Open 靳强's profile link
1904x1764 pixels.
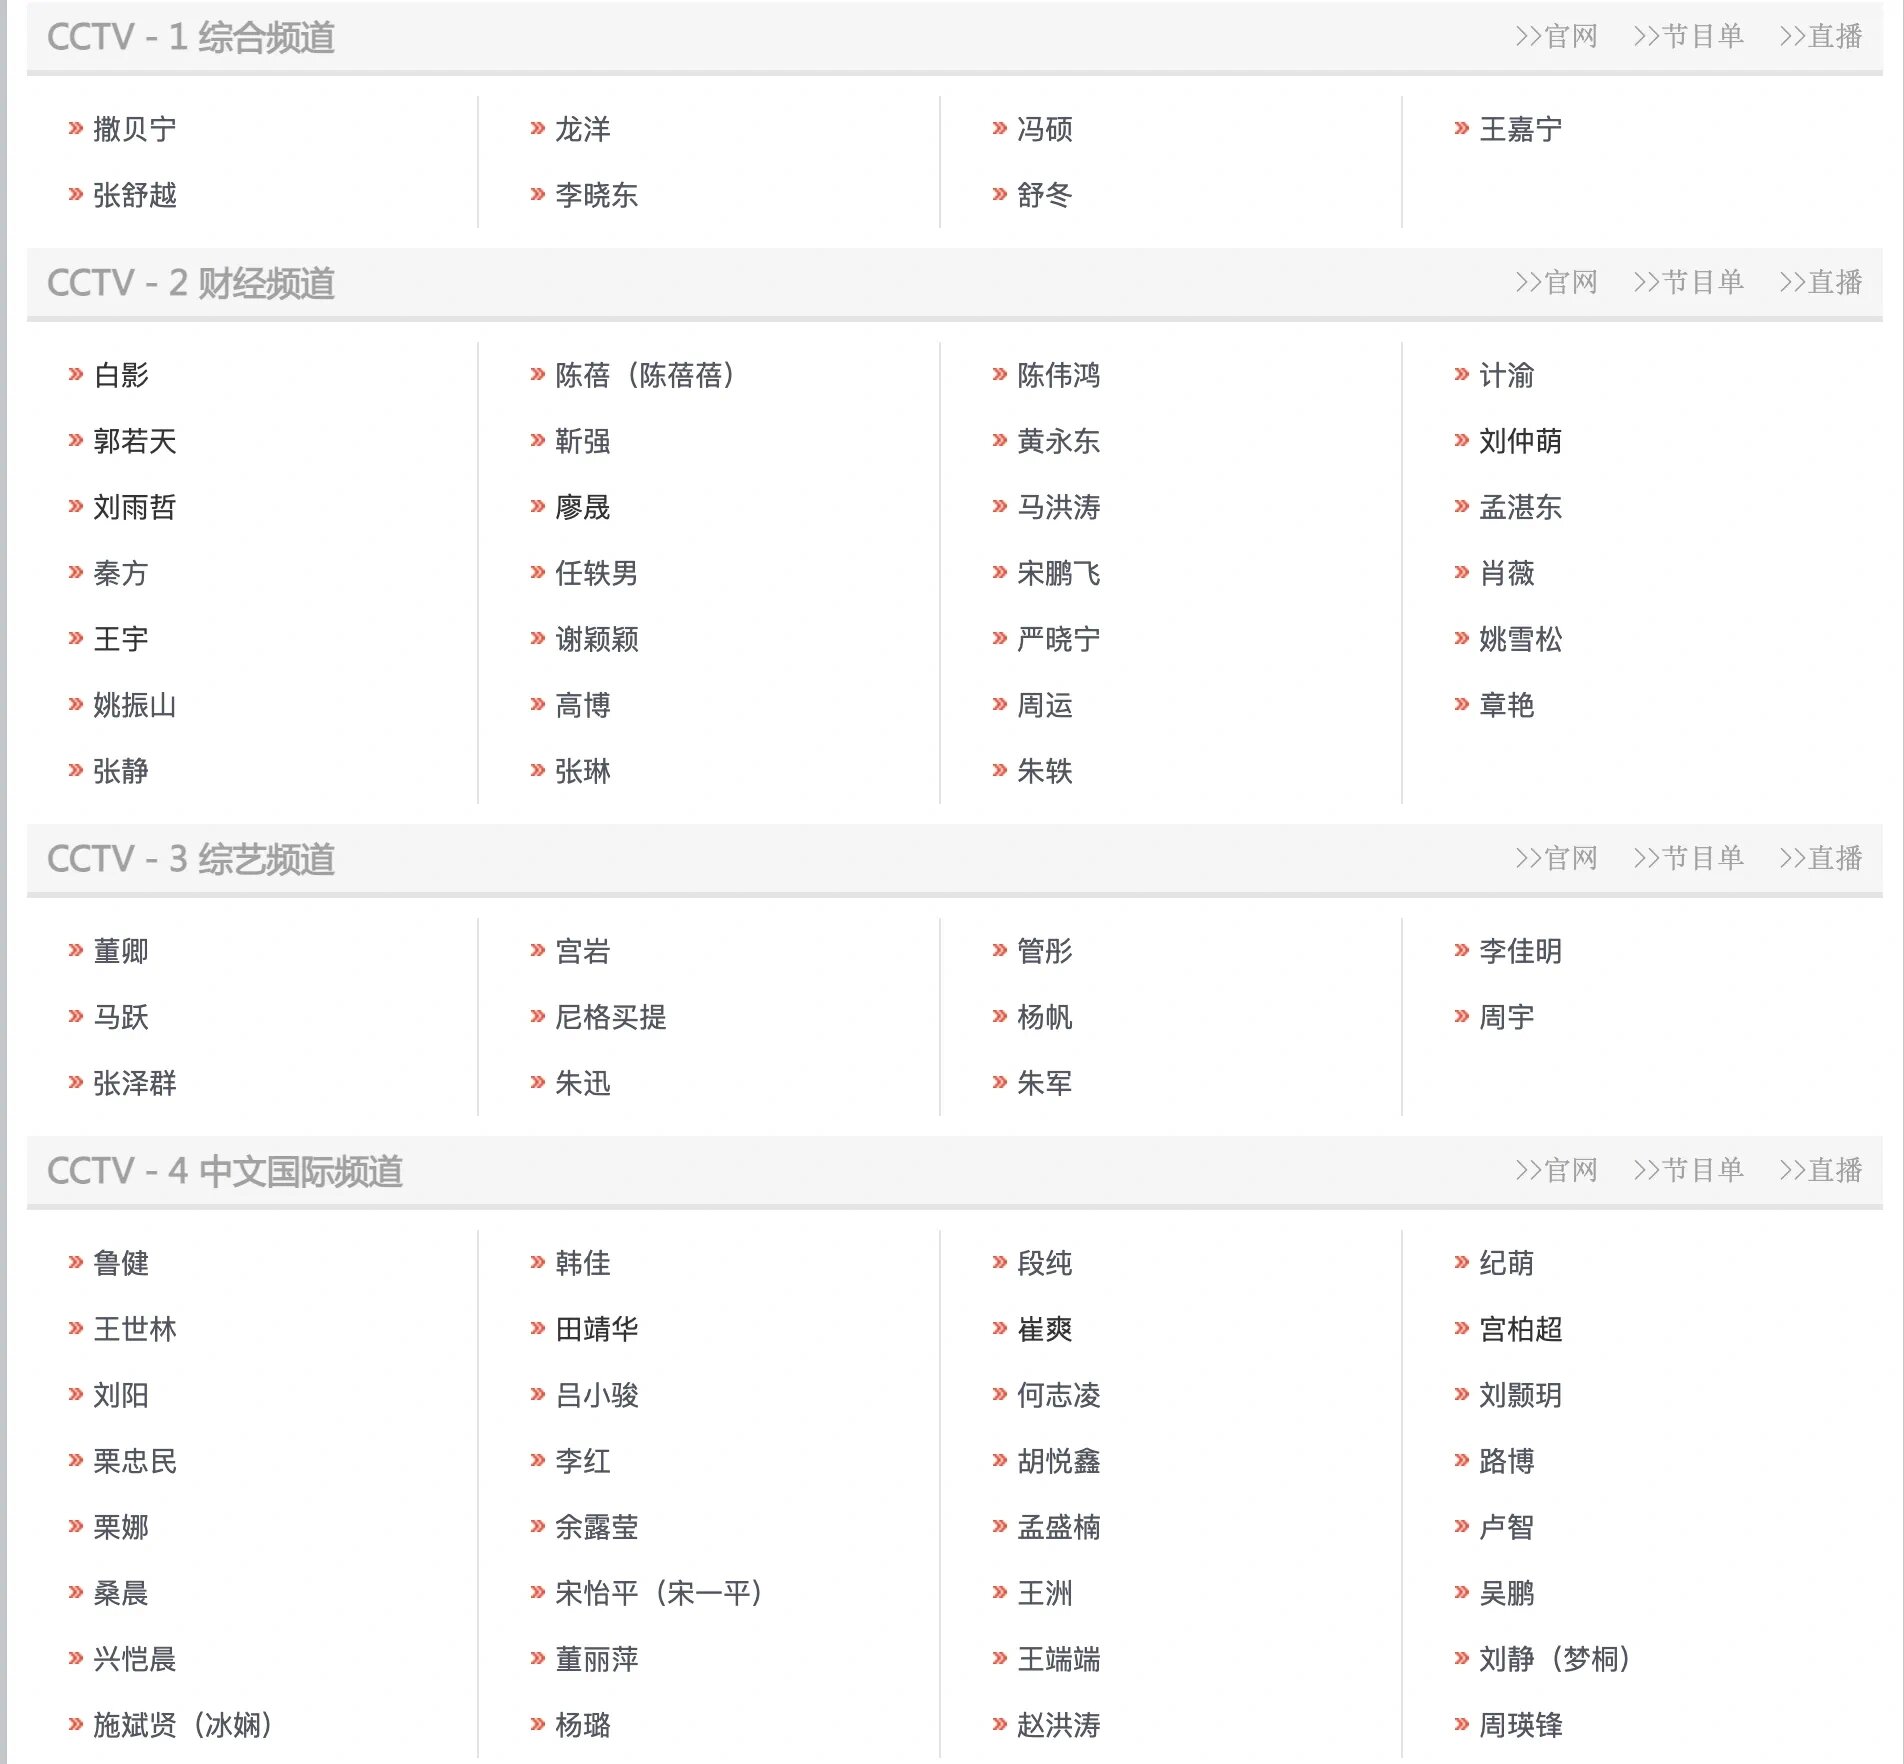(x=583, y=441)
